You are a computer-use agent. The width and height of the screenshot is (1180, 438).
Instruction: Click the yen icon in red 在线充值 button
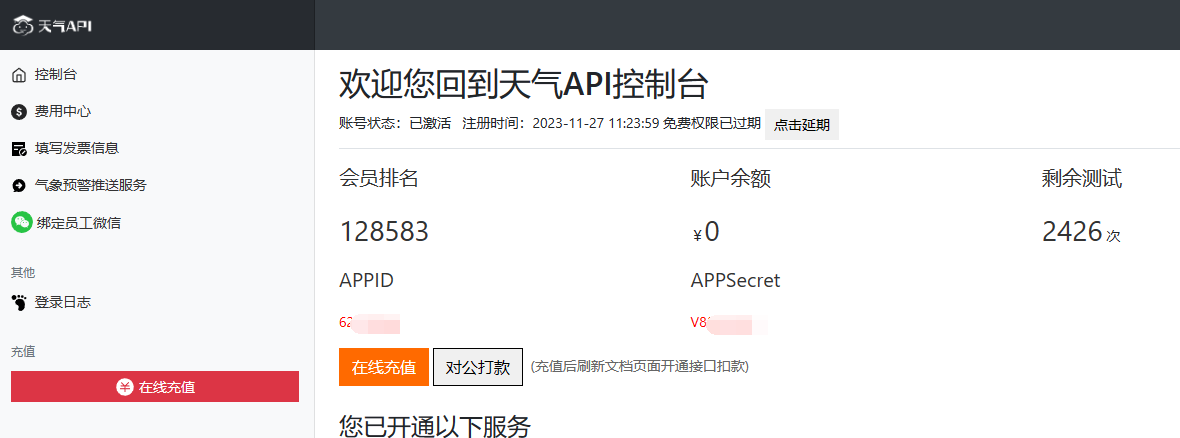(124, 387)
